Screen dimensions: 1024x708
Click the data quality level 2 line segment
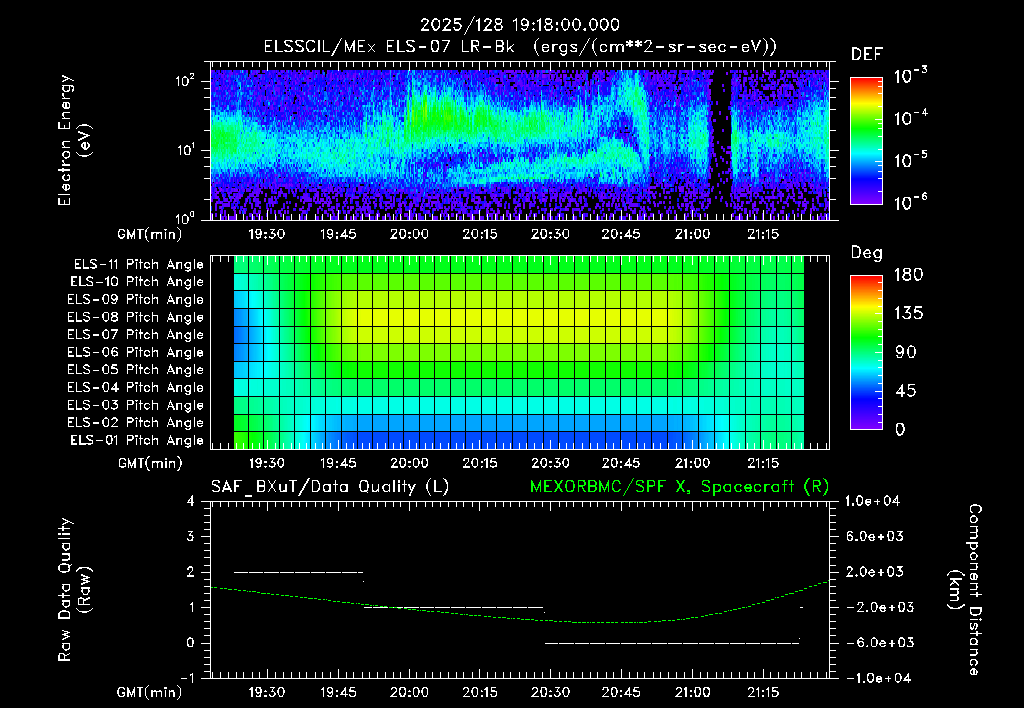click(298, 572)
